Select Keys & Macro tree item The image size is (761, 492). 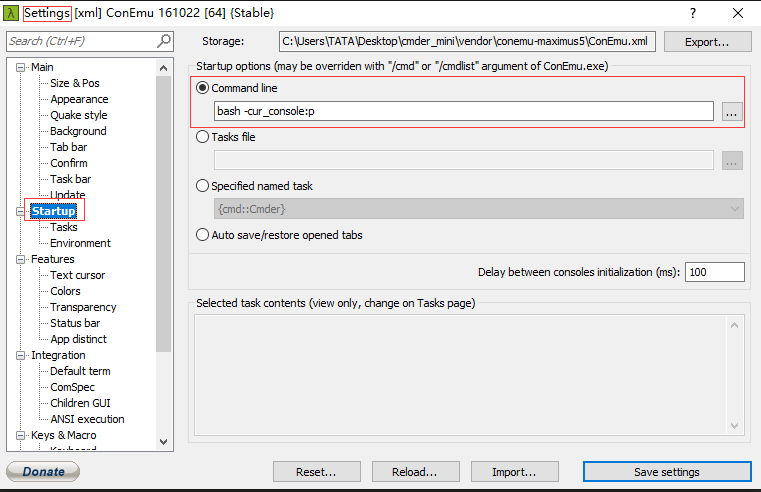tap(64, 436)
